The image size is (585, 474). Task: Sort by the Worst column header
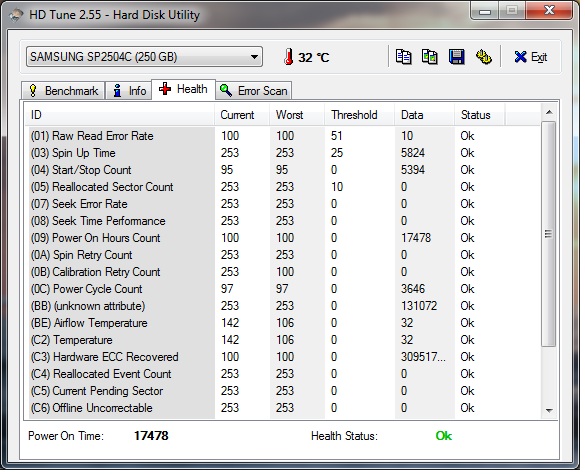(297, 115)
